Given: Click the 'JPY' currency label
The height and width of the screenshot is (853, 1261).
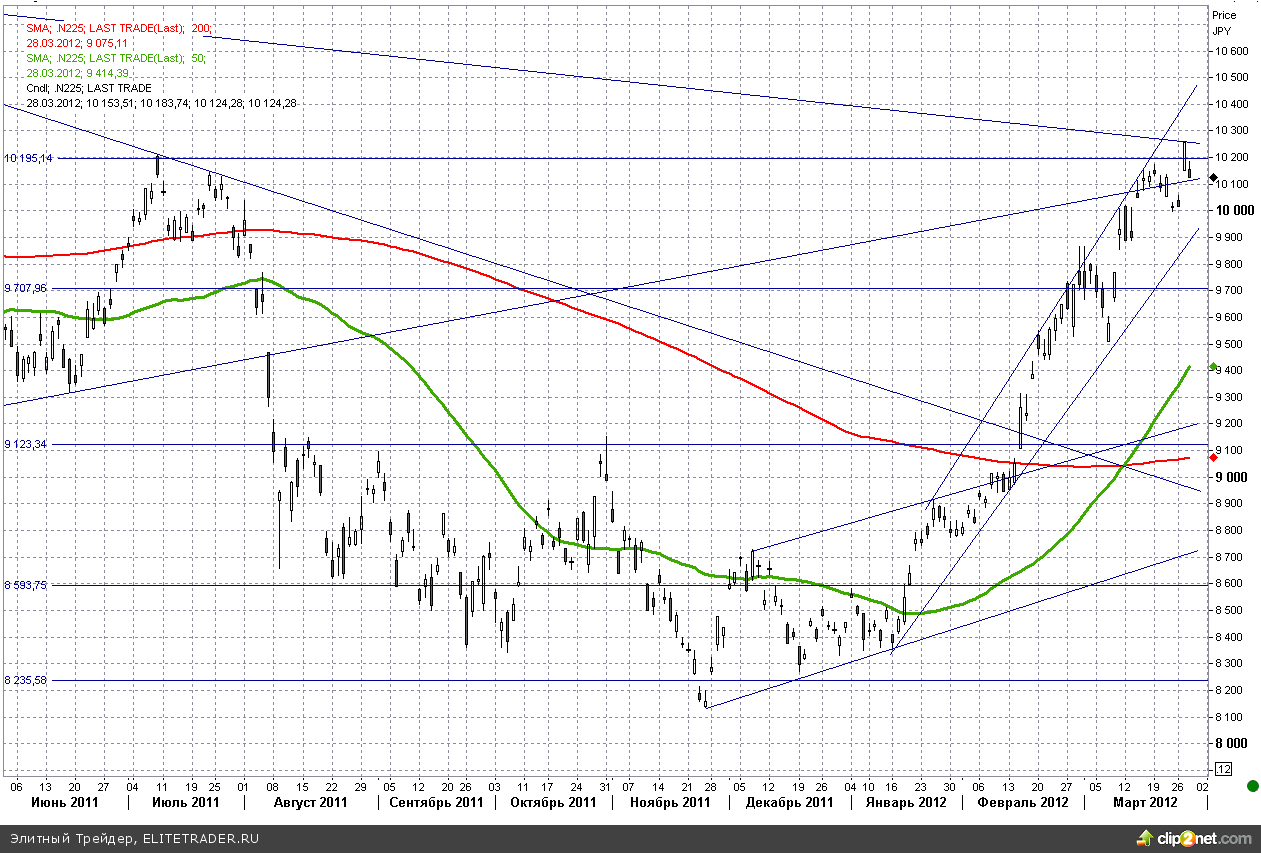Looking at the screenshot, I should [1221, 31].
